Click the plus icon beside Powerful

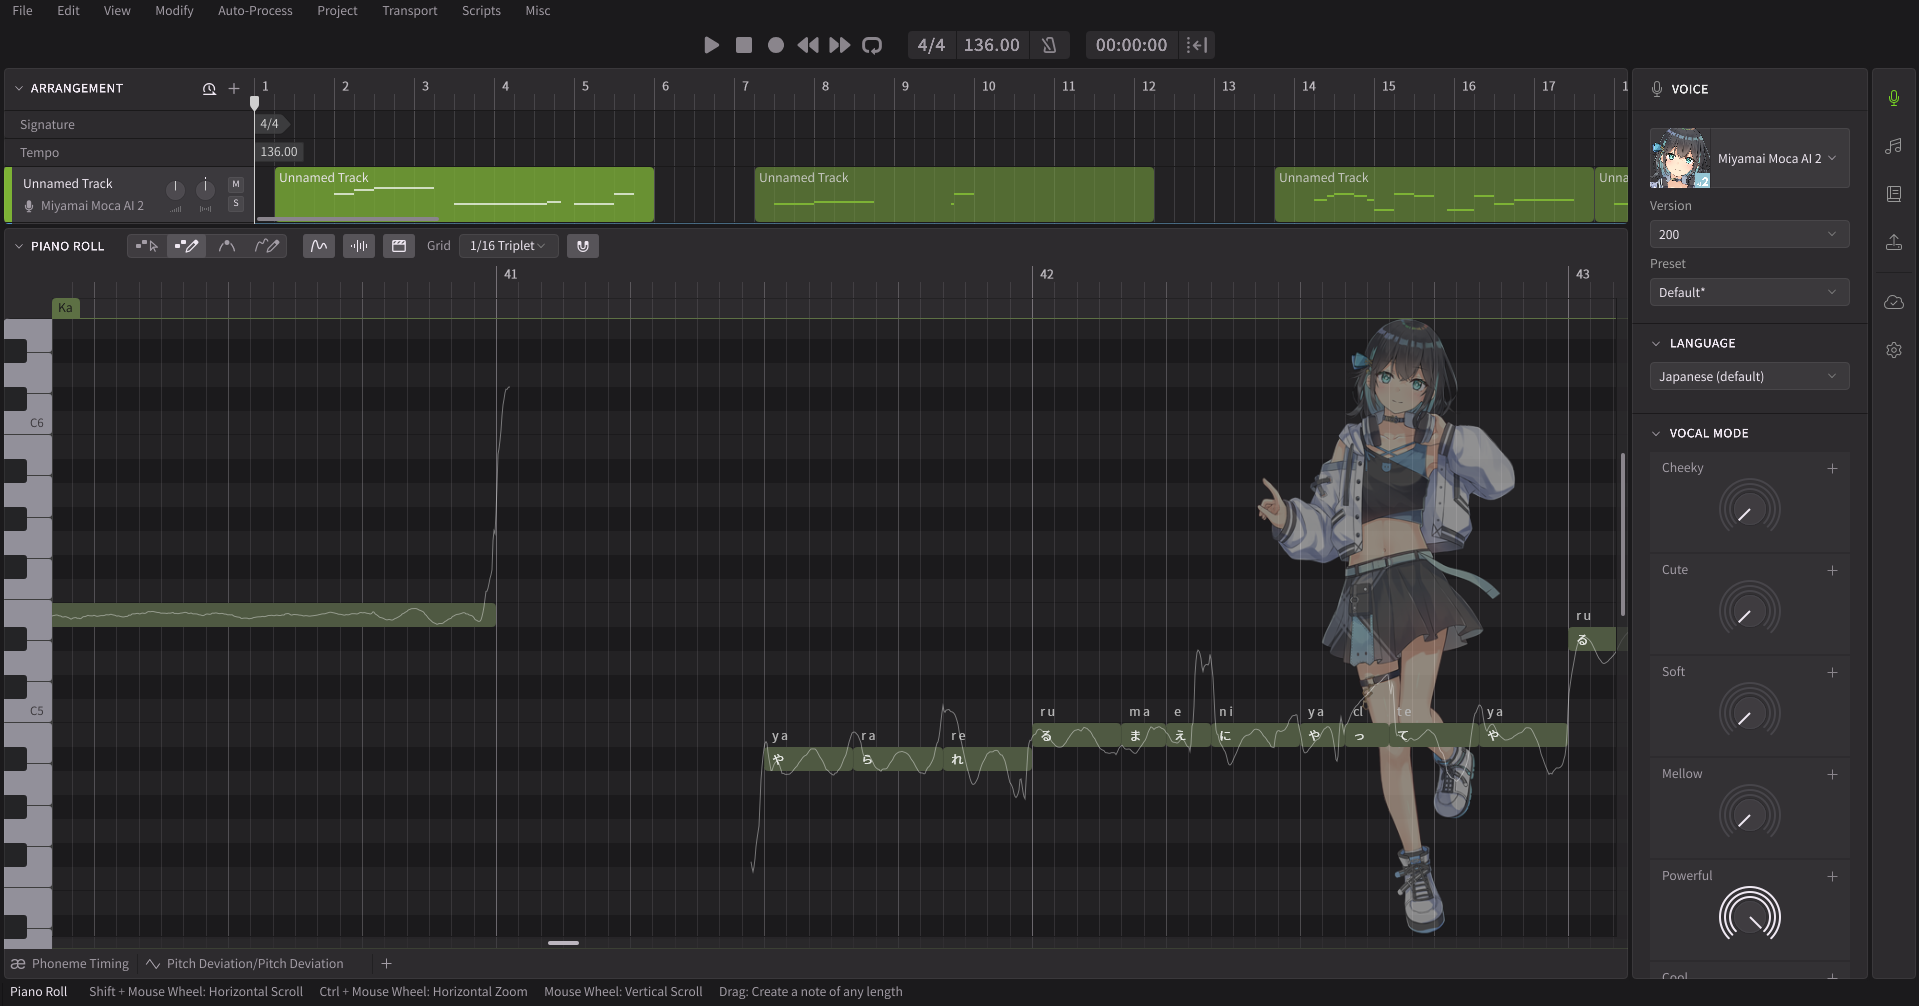click(x=1832, y=876)
